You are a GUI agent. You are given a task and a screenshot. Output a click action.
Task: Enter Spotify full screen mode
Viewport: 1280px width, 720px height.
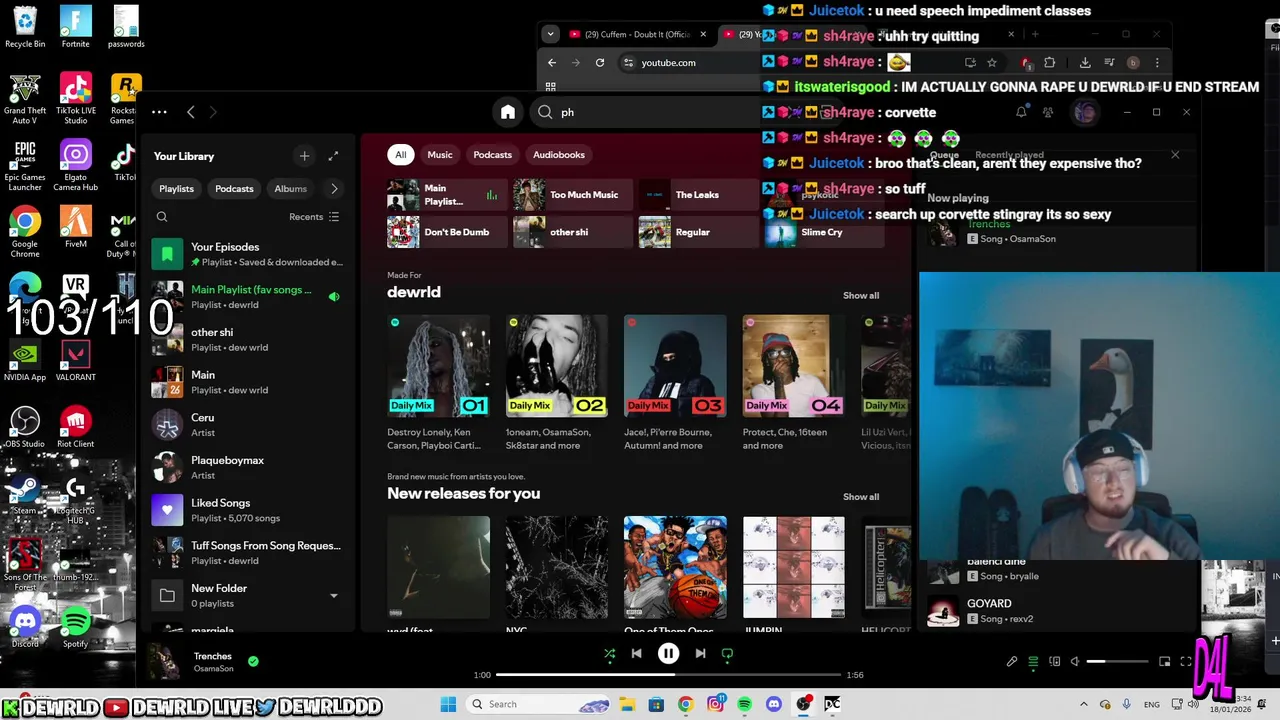coord(1186,661)
